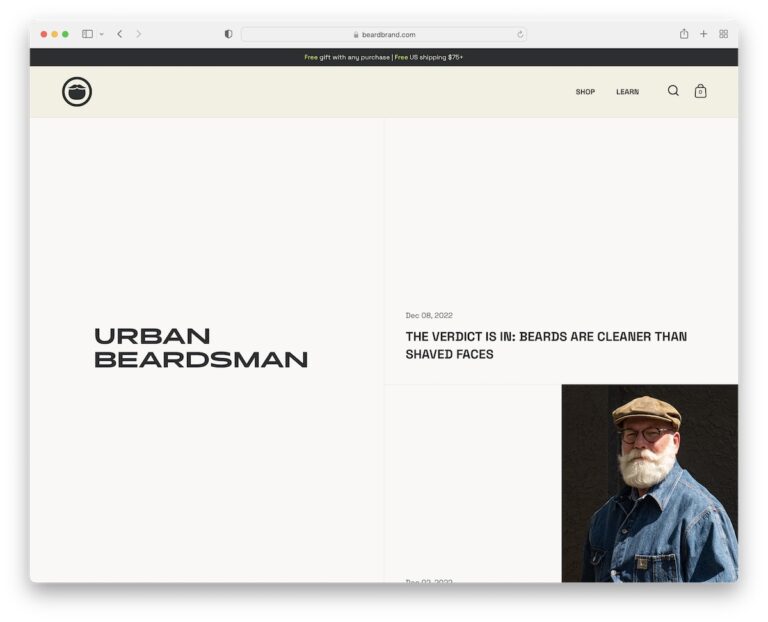Screen dimensions: 768x622
Task: Open the SHOP menu
Action: pos(585,92)
